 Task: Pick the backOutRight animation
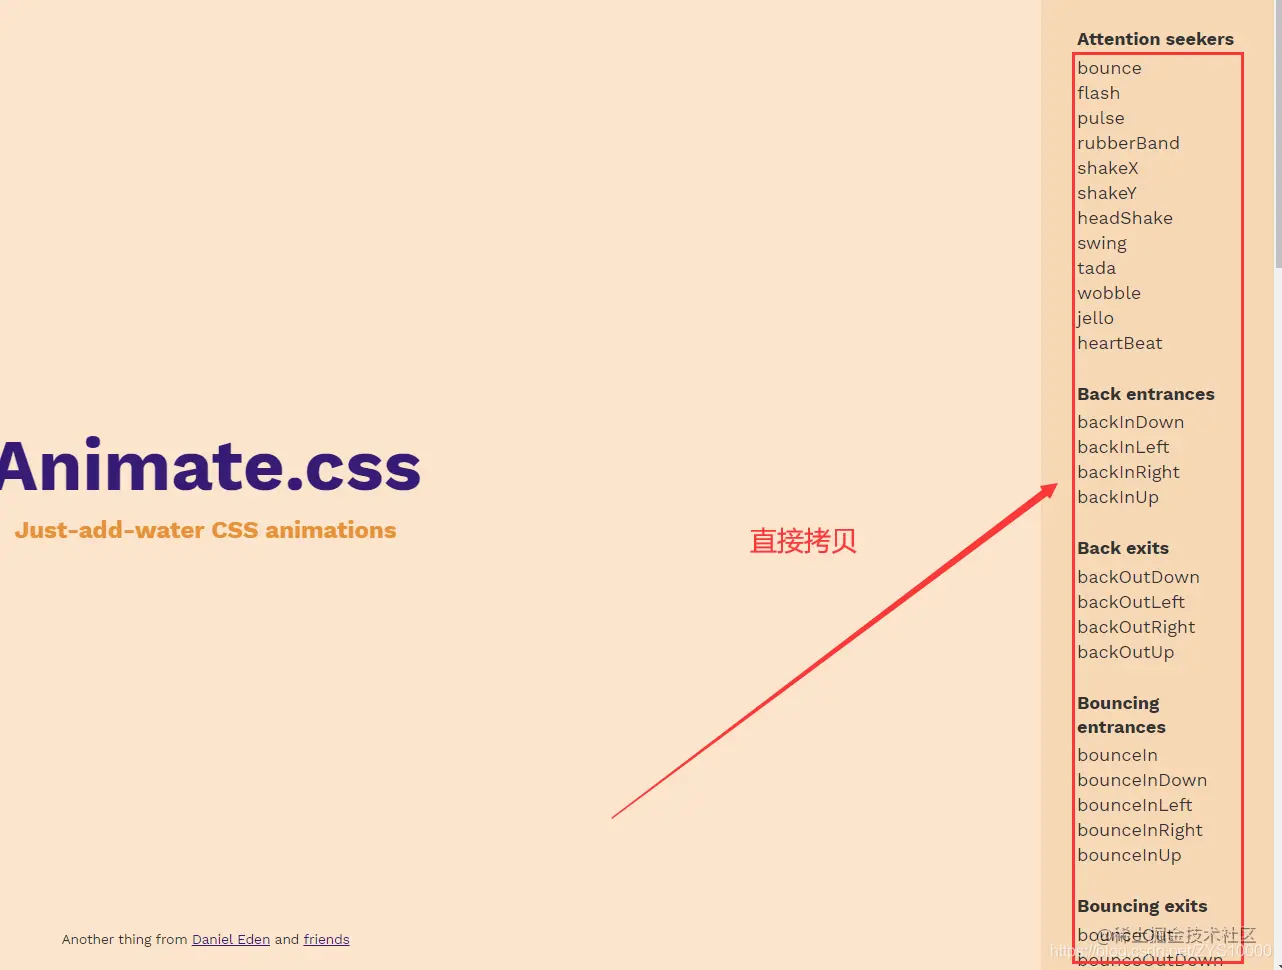pyautogui.click(x=1136, y=627)
